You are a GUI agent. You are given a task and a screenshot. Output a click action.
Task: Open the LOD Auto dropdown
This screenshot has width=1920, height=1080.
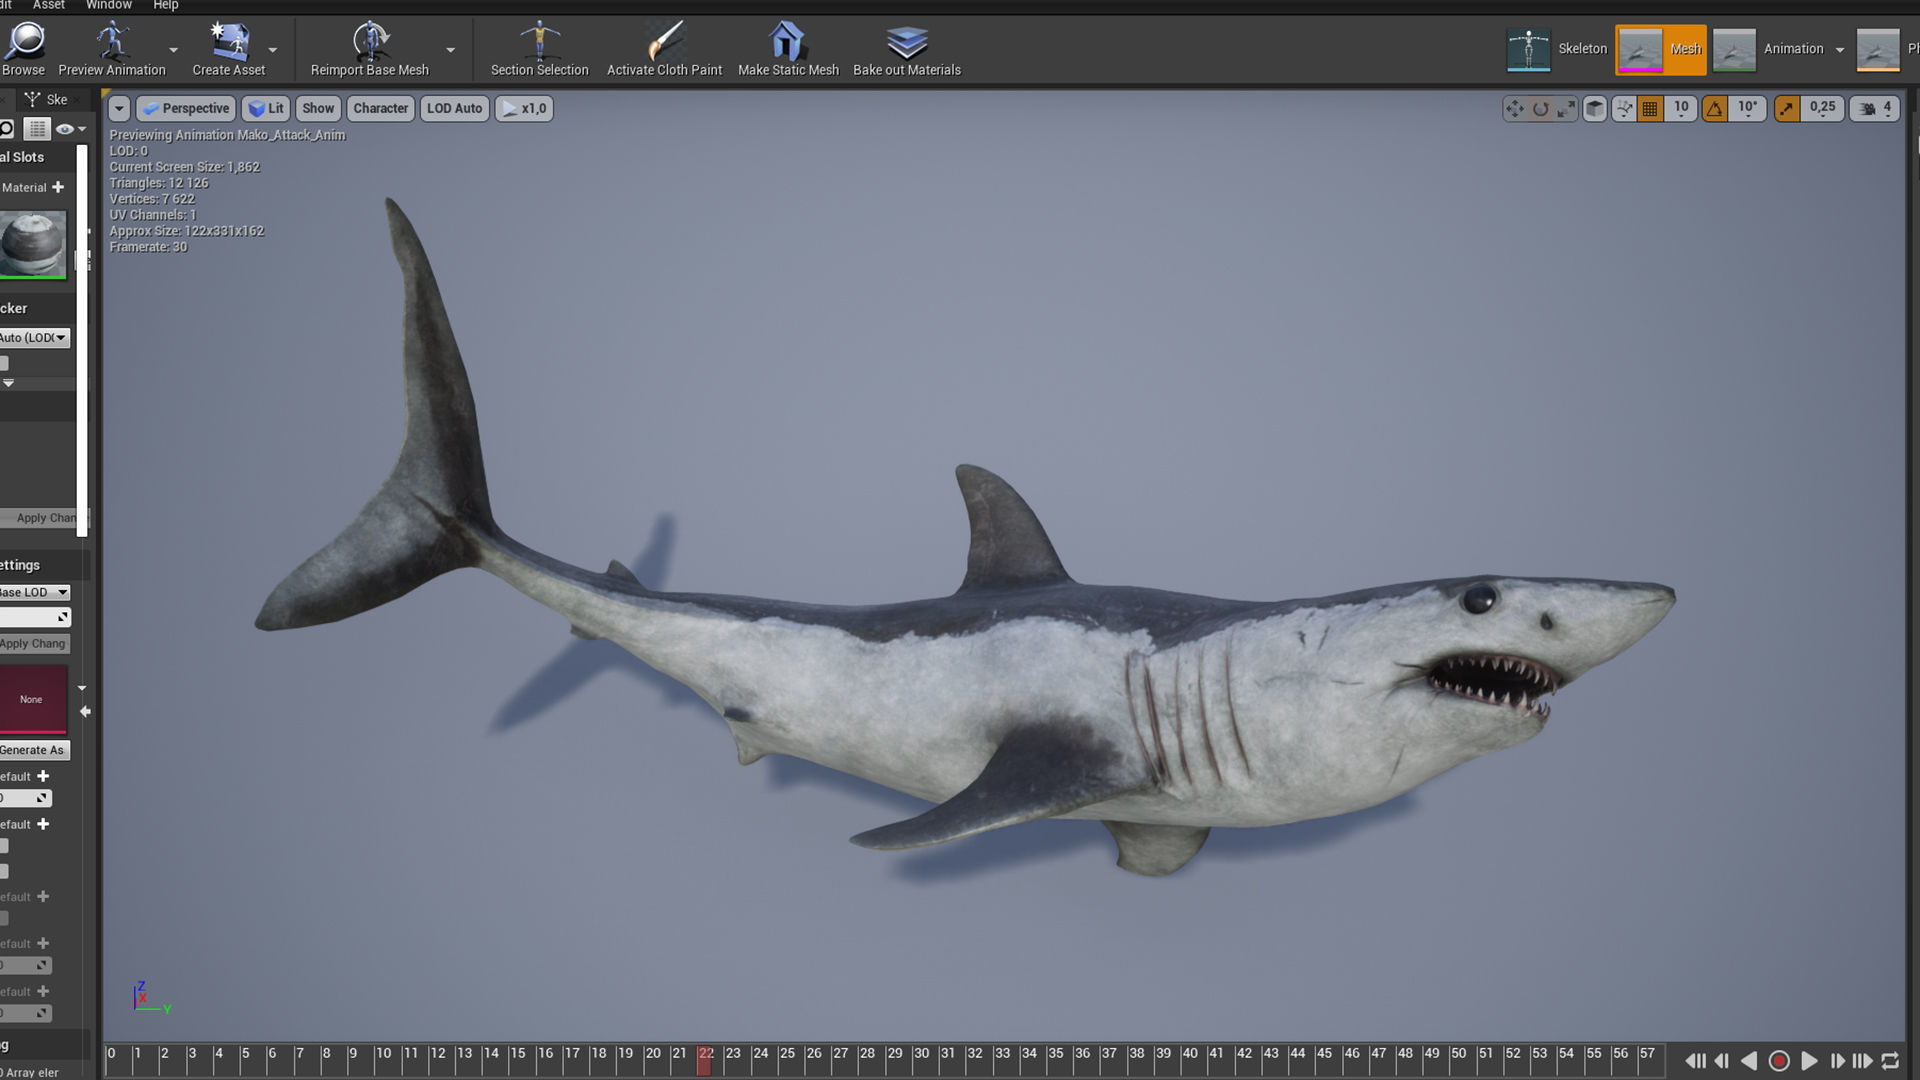pyautogui.click(x=454, y=108)
